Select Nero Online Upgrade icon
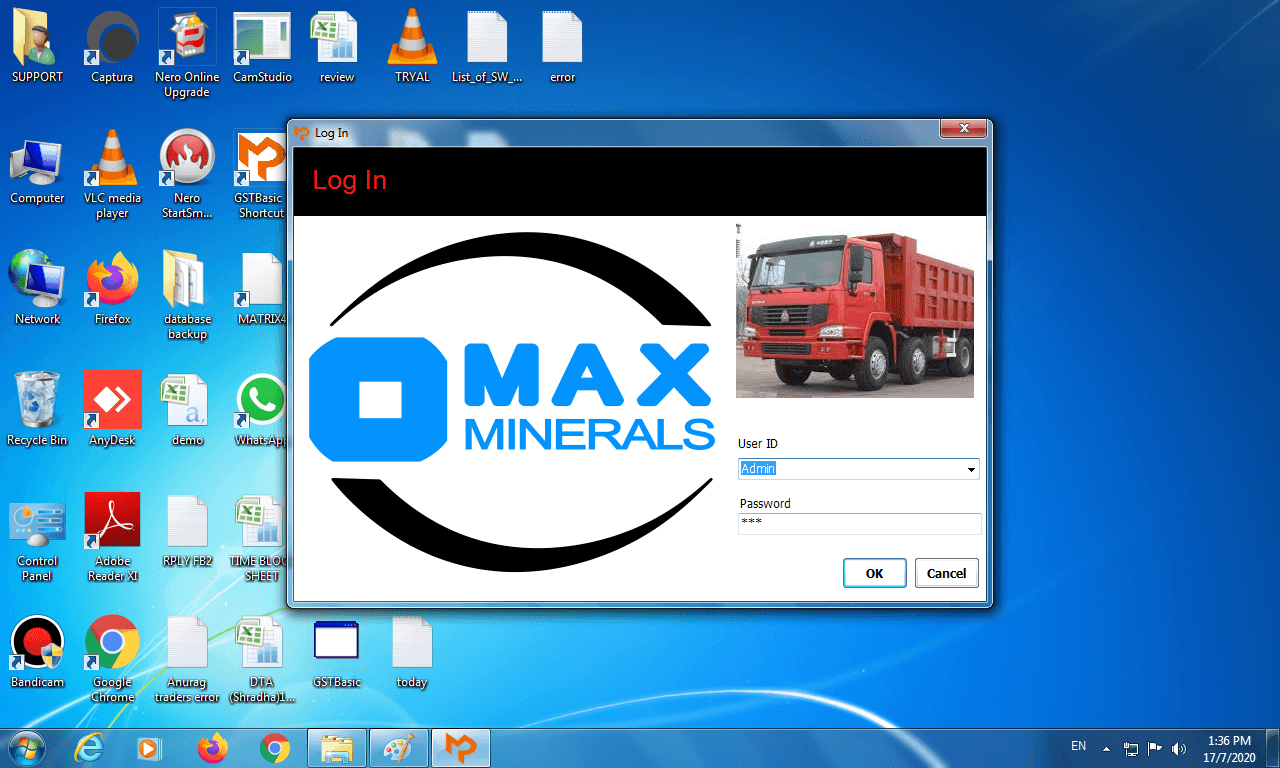 tap(187, 55)
